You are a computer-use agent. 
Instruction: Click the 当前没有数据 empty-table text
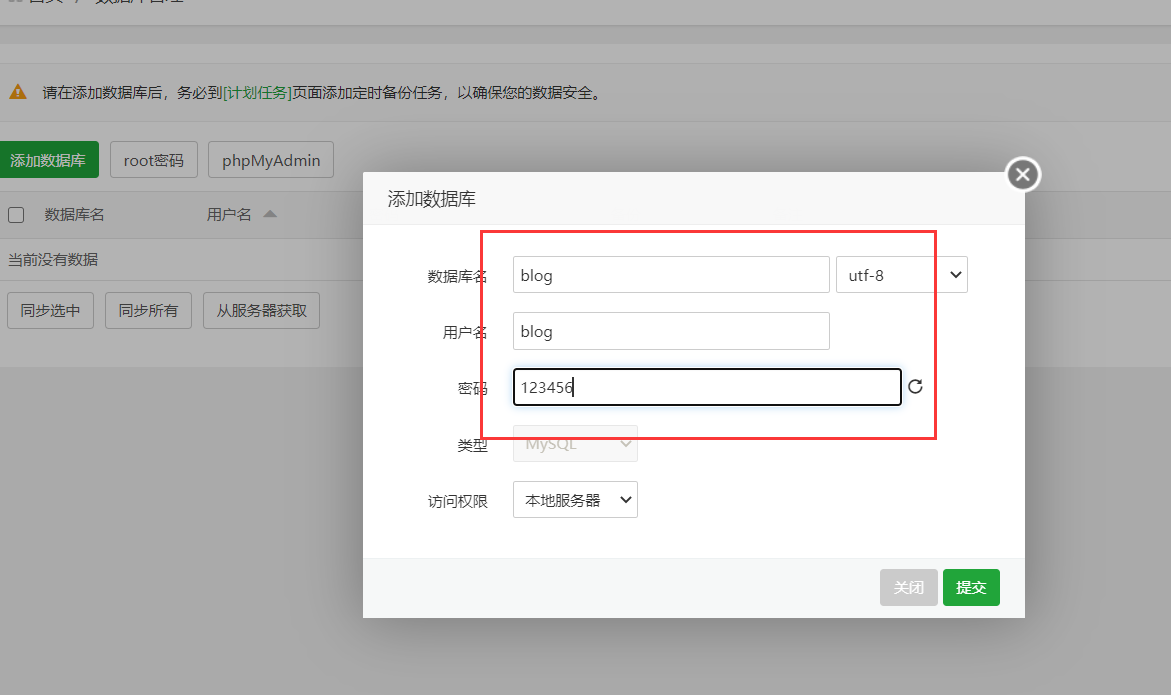point(53,260)
